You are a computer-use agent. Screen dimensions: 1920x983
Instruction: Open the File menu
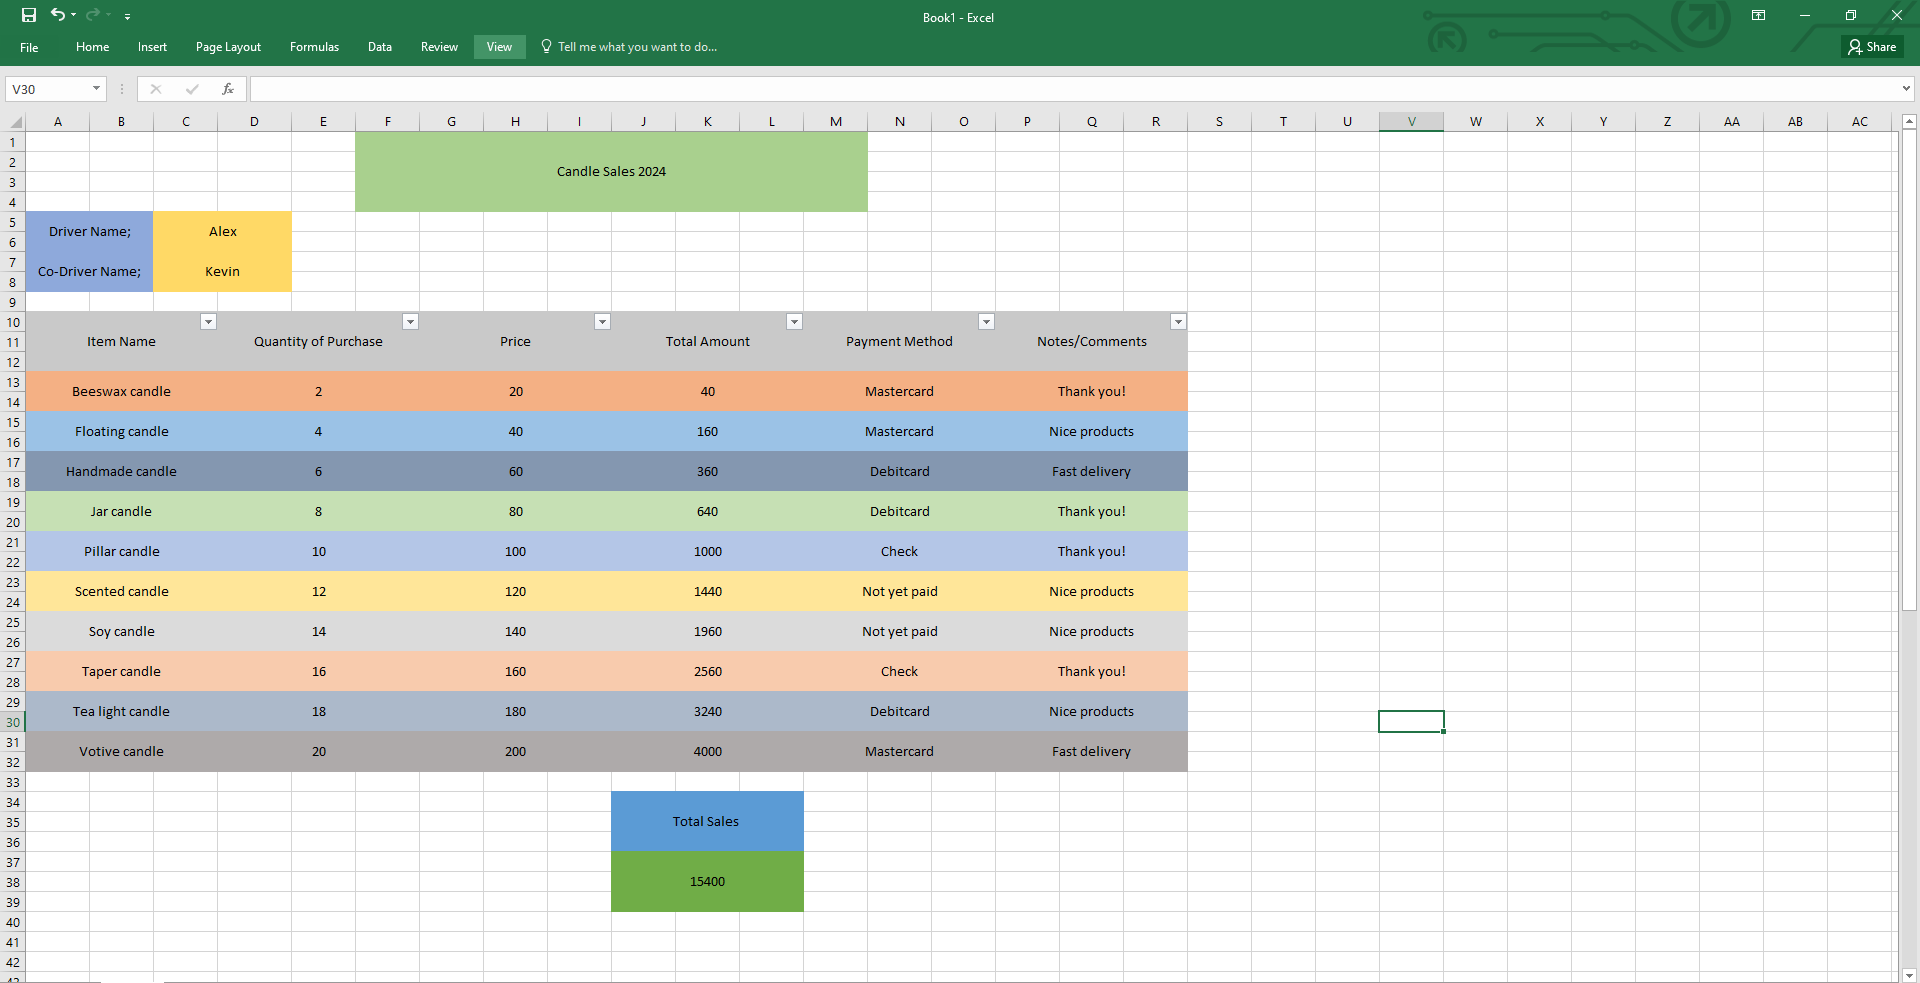point(29,47)
